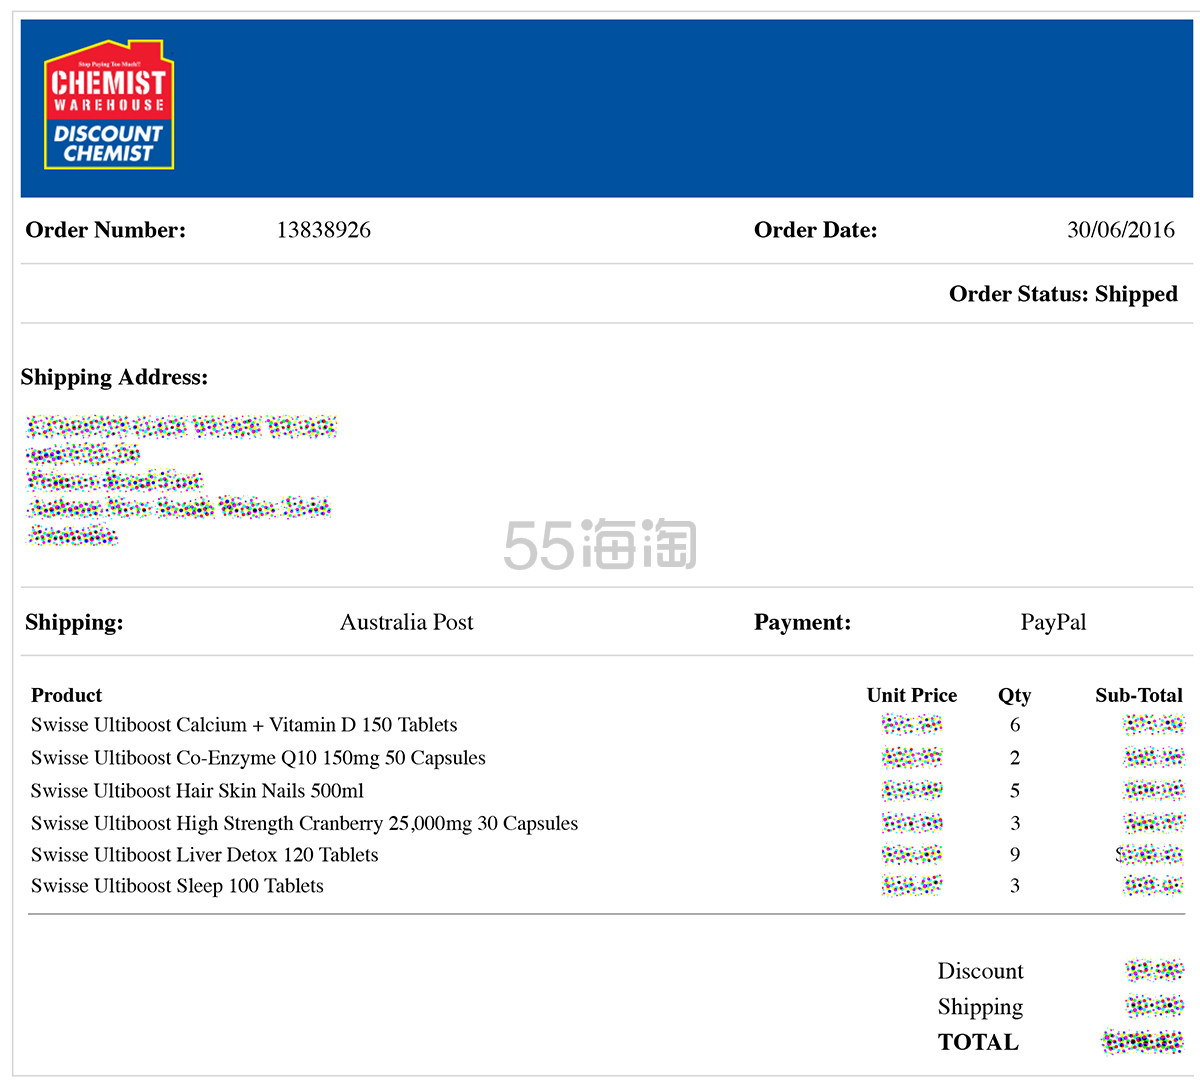The image size is (1200, 1088).
Task: Select Swisse Ultiboost Sleep 100 Tablets
Action: pos(177,886)
